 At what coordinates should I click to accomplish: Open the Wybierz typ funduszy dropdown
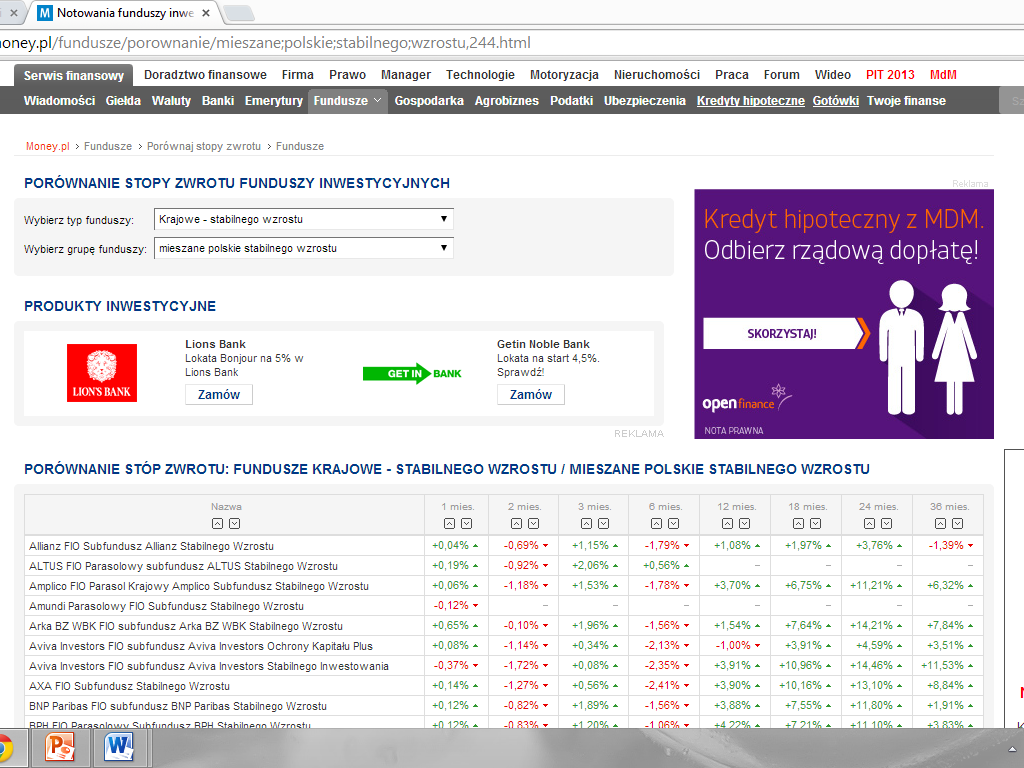tap(304, 219)
